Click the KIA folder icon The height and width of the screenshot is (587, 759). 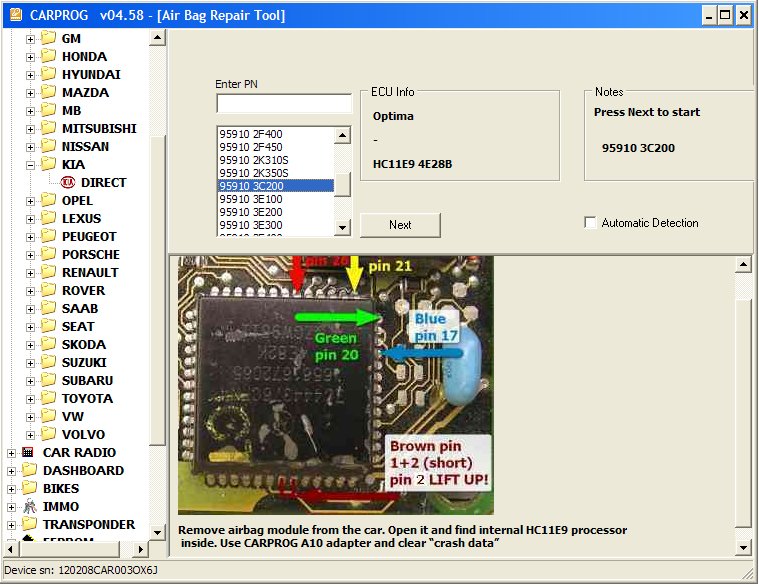click(48, 164)
